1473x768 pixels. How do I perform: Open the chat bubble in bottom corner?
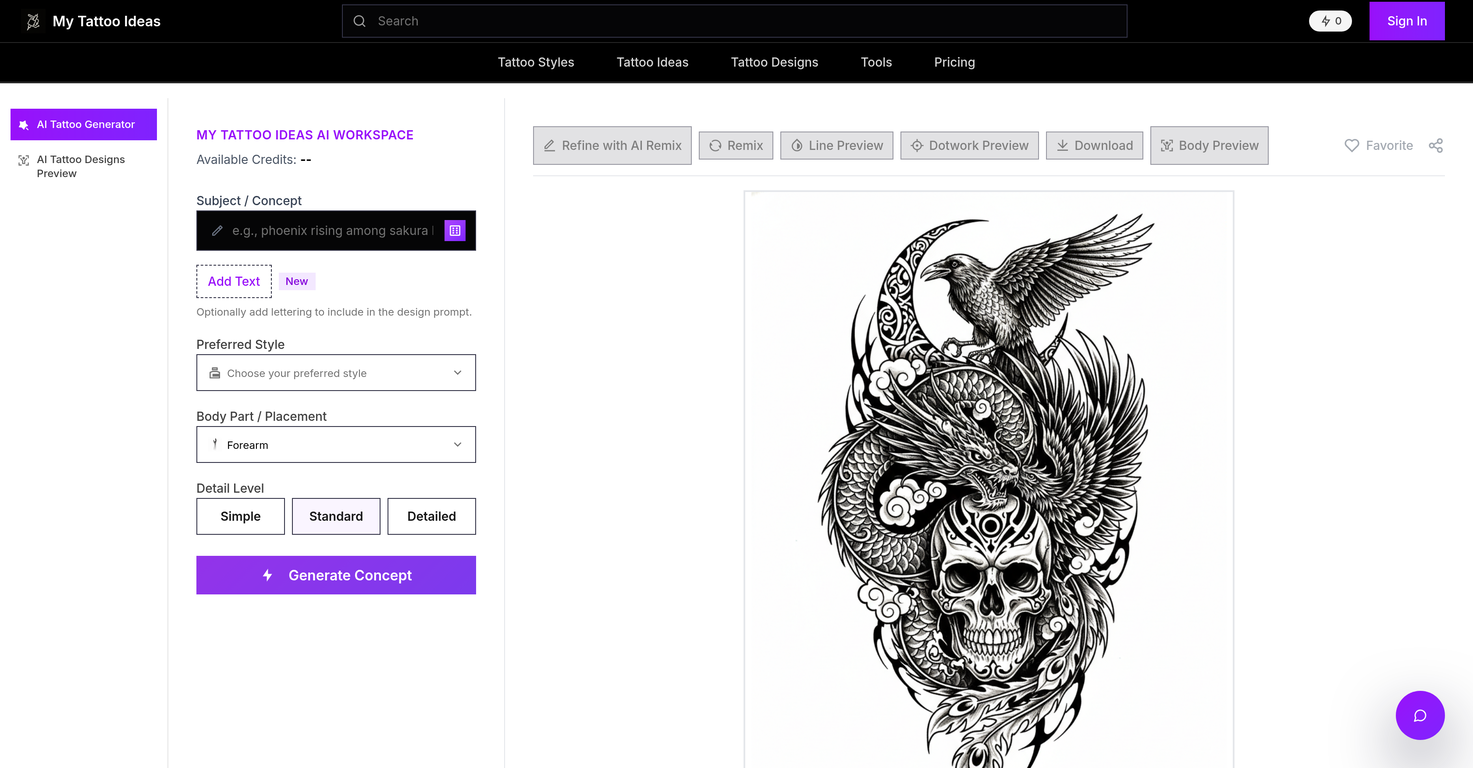click(1419, 715)
